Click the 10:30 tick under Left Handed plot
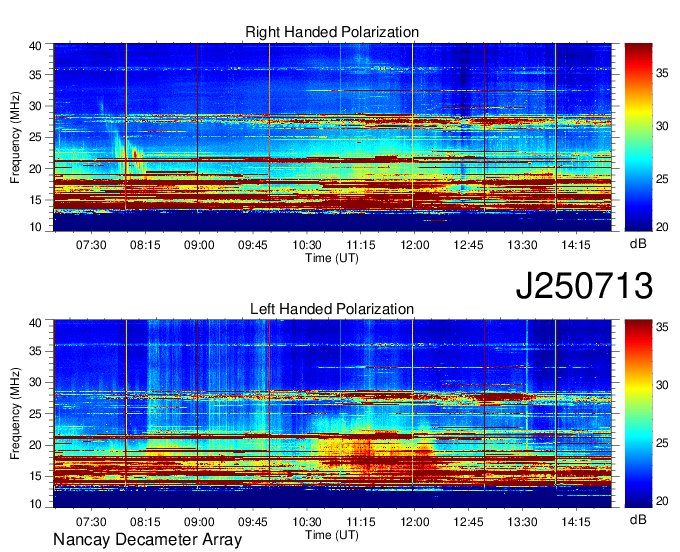Image resolution: width=680 pixels, height=552 pixels. coord(307,522)
